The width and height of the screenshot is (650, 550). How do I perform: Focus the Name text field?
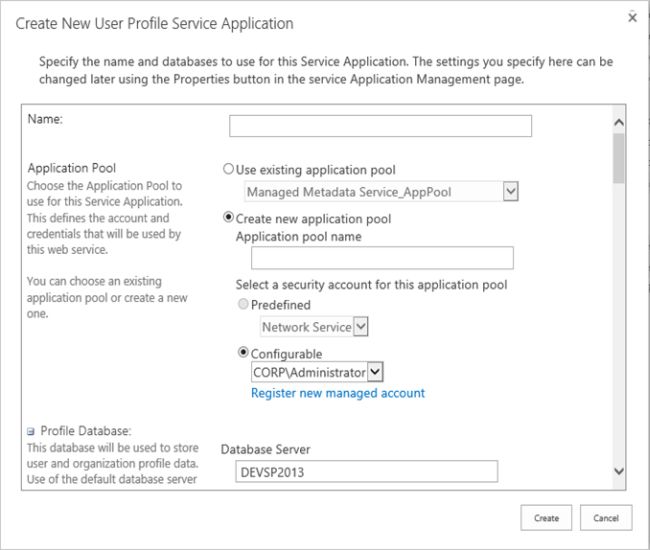coord(380,126)
